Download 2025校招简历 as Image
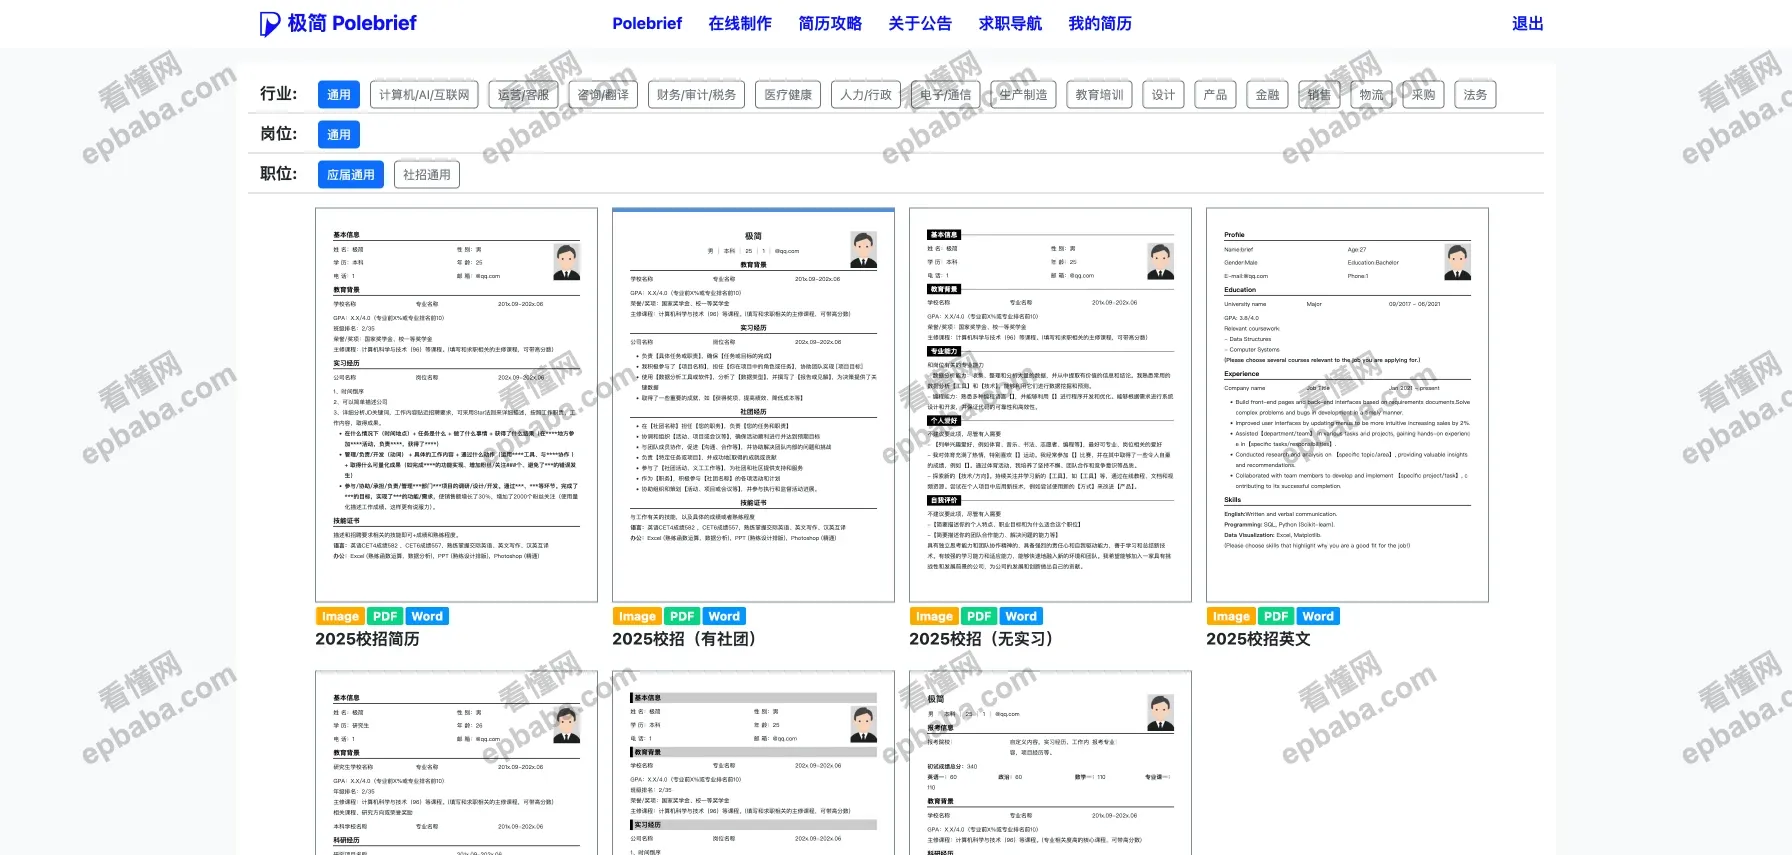Viewport: 1792px width, 855px height. click(340, 616)
